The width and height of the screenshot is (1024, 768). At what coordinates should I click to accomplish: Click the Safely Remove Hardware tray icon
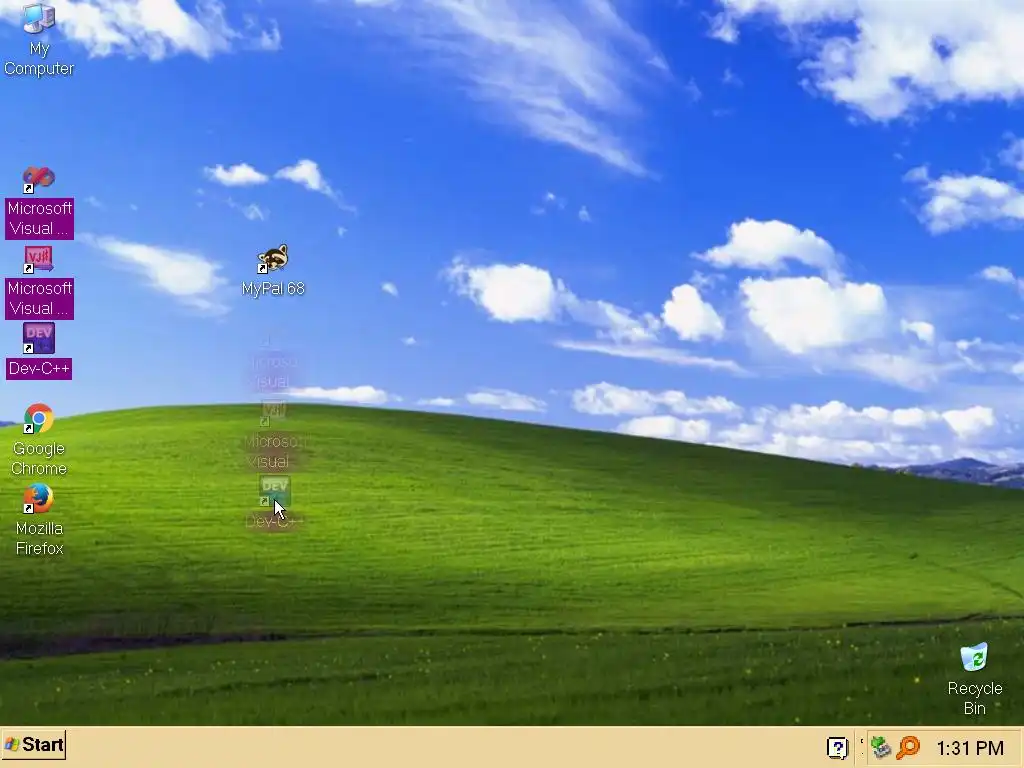click(881, 747)
